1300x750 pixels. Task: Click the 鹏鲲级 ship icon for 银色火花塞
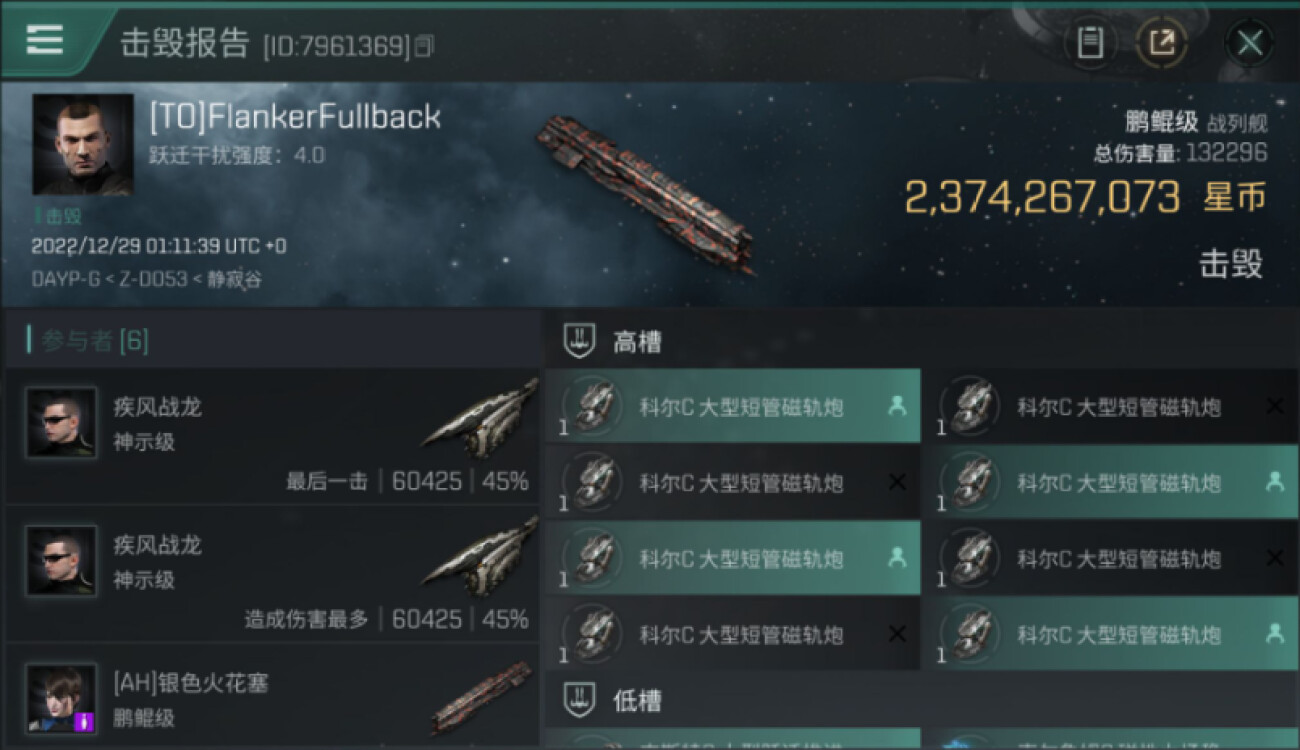click(482, 697)
